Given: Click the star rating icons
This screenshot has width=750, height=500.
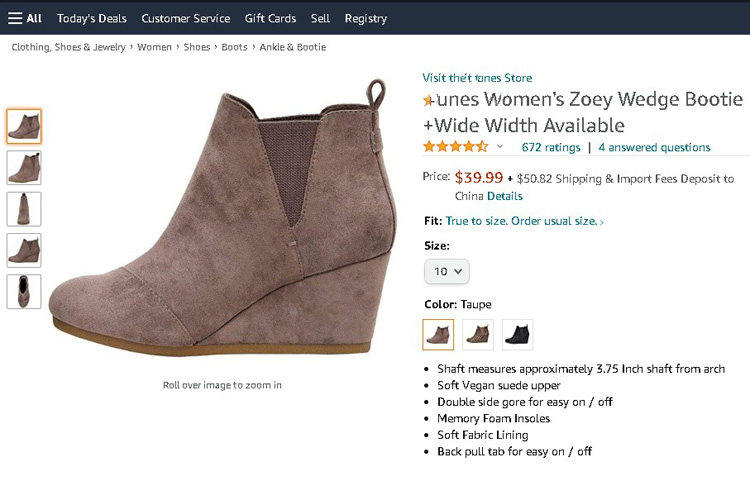Looking at the screenshot, I should 455,147.
